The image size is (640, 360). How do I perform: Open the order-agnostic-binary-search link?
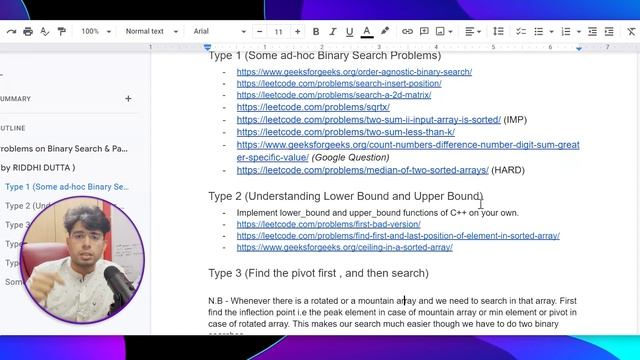pyautogui.click(x=354, y=72)
